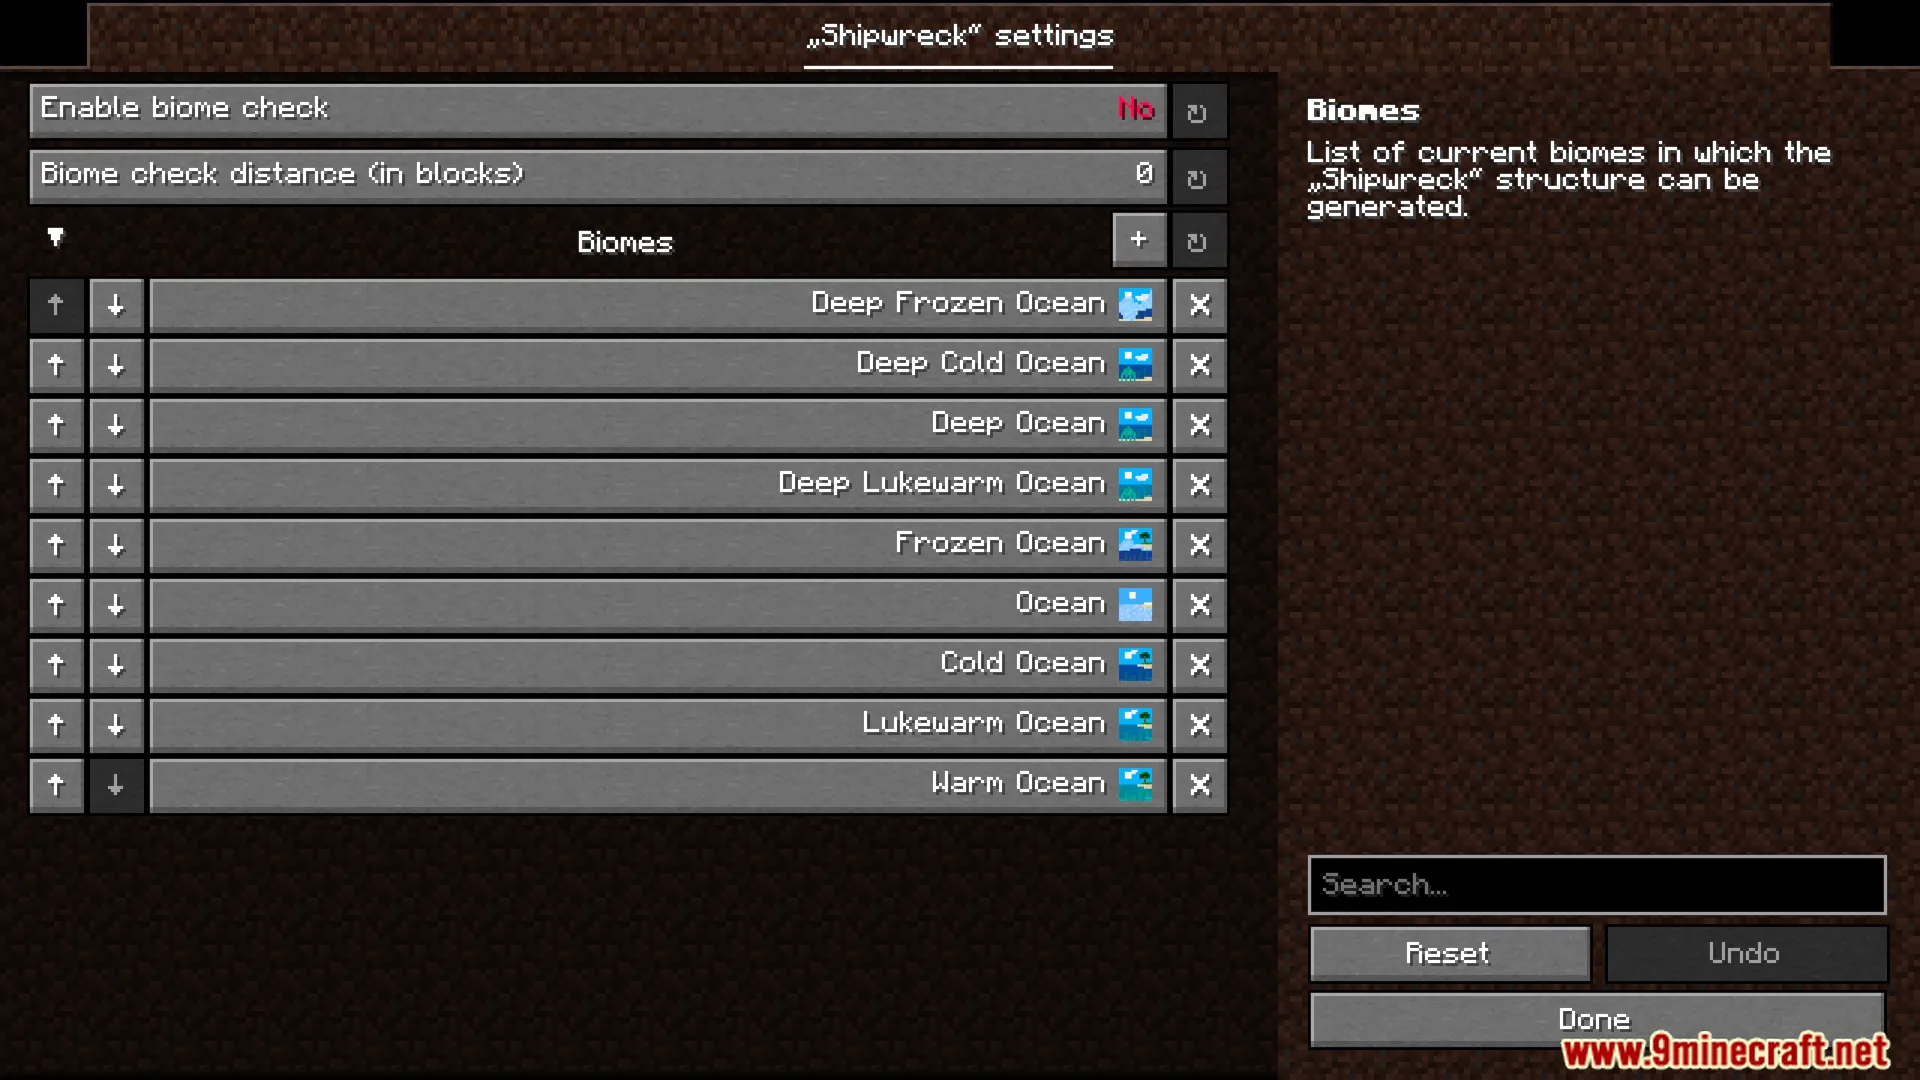Move Deep Lukewarm Ocean entry downward

point(115,483)
